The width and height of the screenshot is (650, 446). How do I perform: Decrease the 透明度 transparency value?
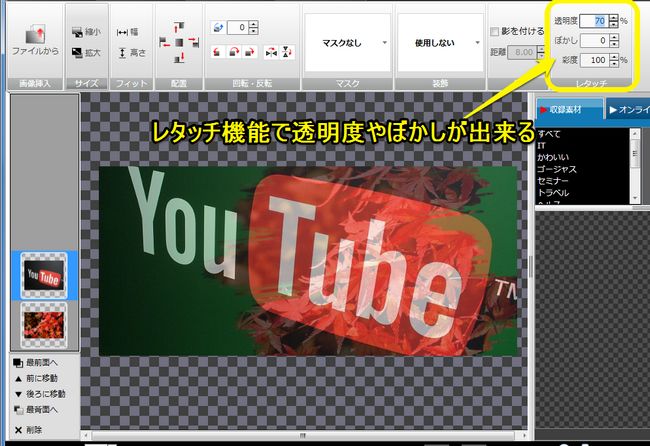point(614,24)
